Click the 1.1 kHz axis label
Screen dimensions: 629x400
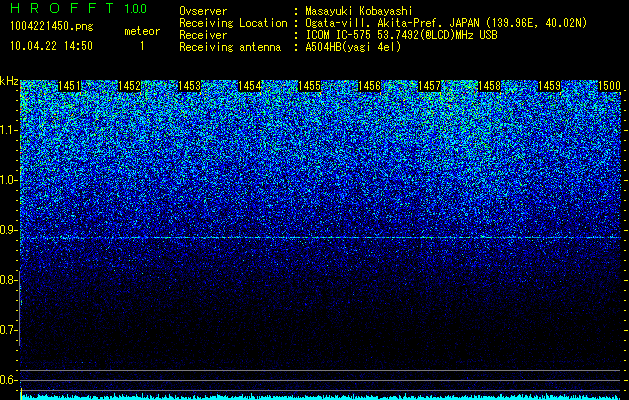pyautogui.click(x=8, y=130)
